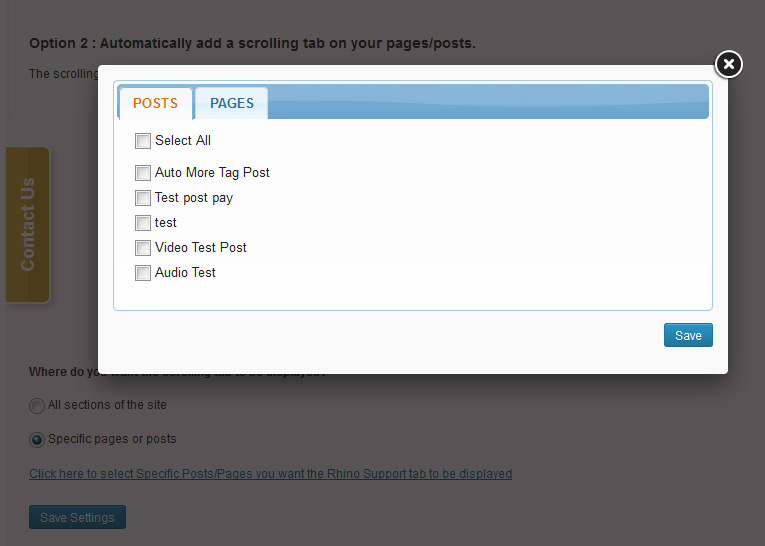Select the POSTS tab
The height and width of the screenshot is (546, 765).
[156, 103]
